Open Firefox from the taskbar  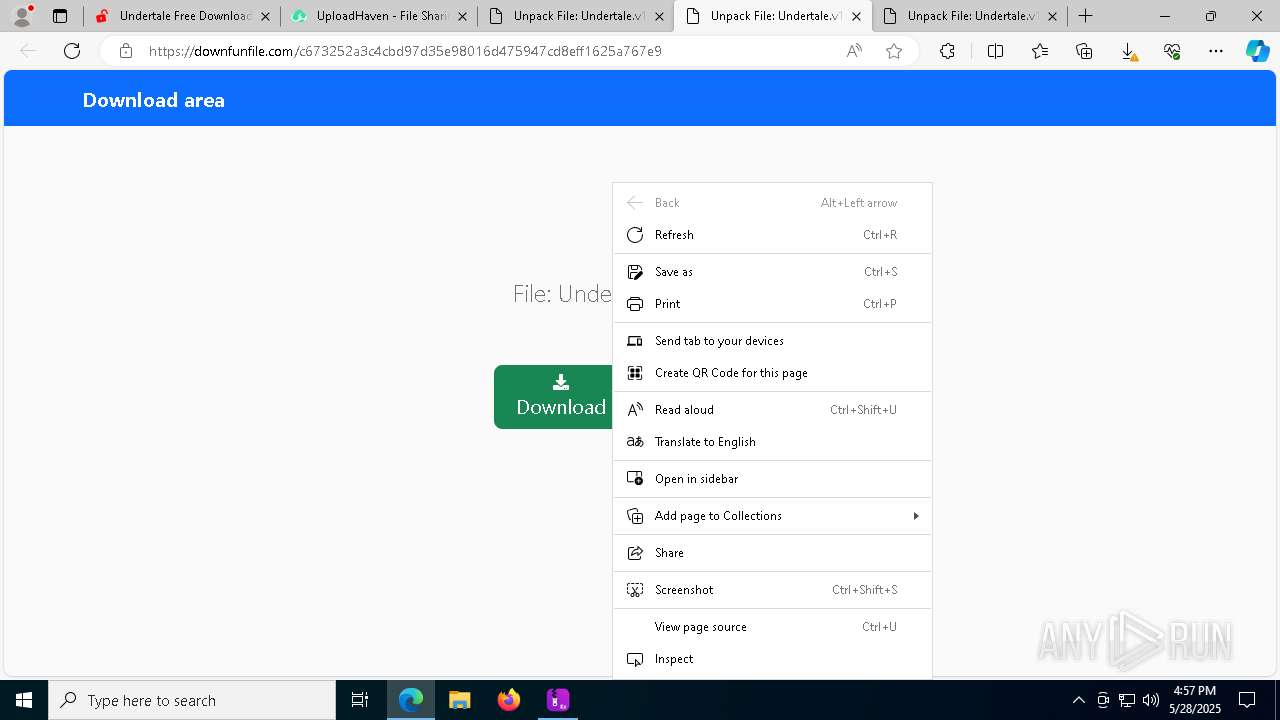coord(509,700)
